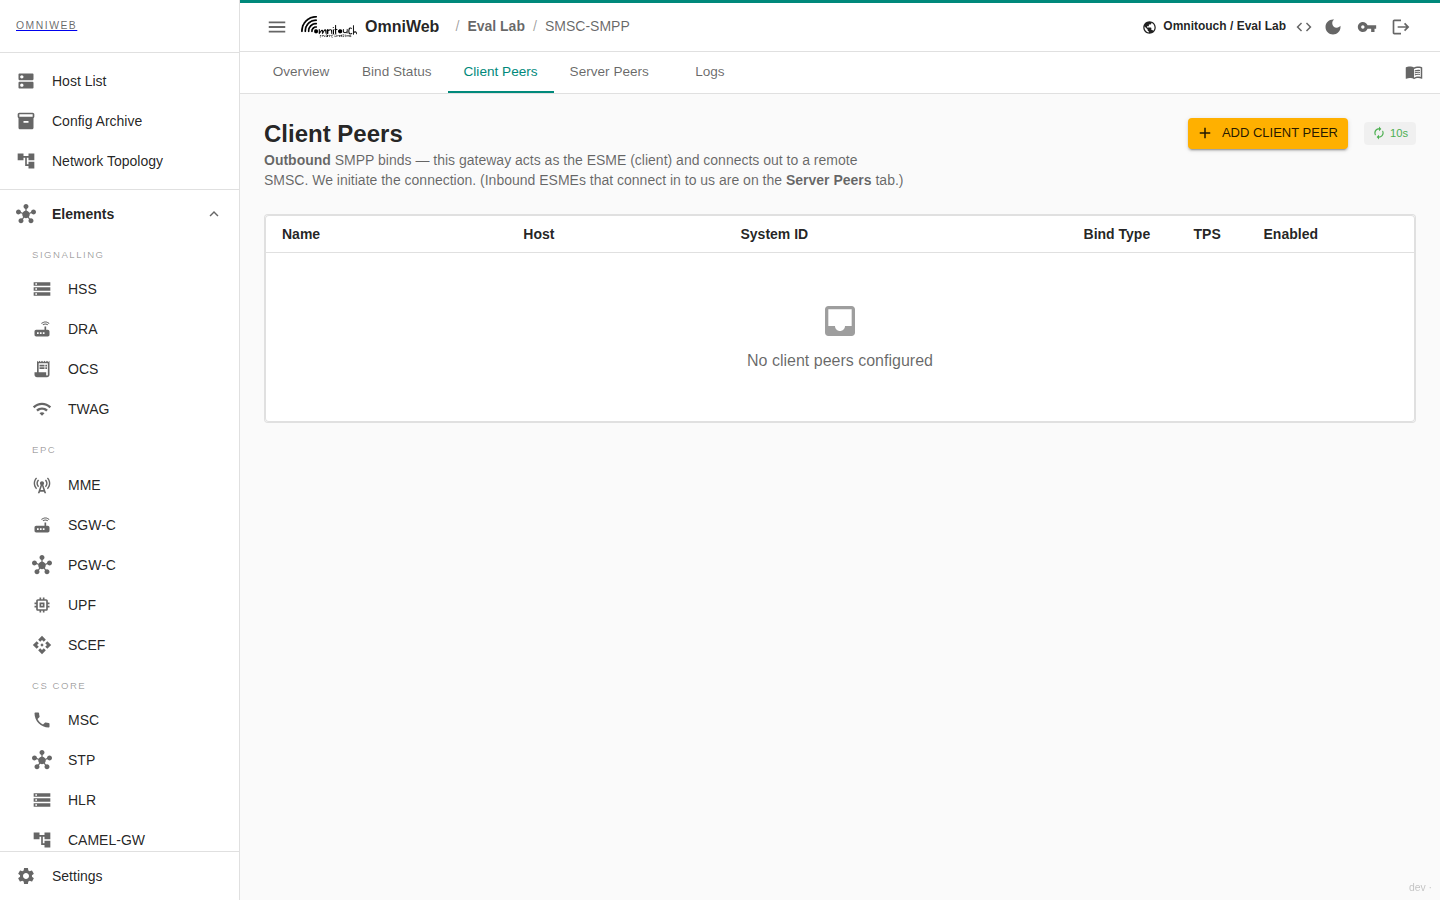Click the MSC phone icon
1440x900 pixels.
coord(42,720)
